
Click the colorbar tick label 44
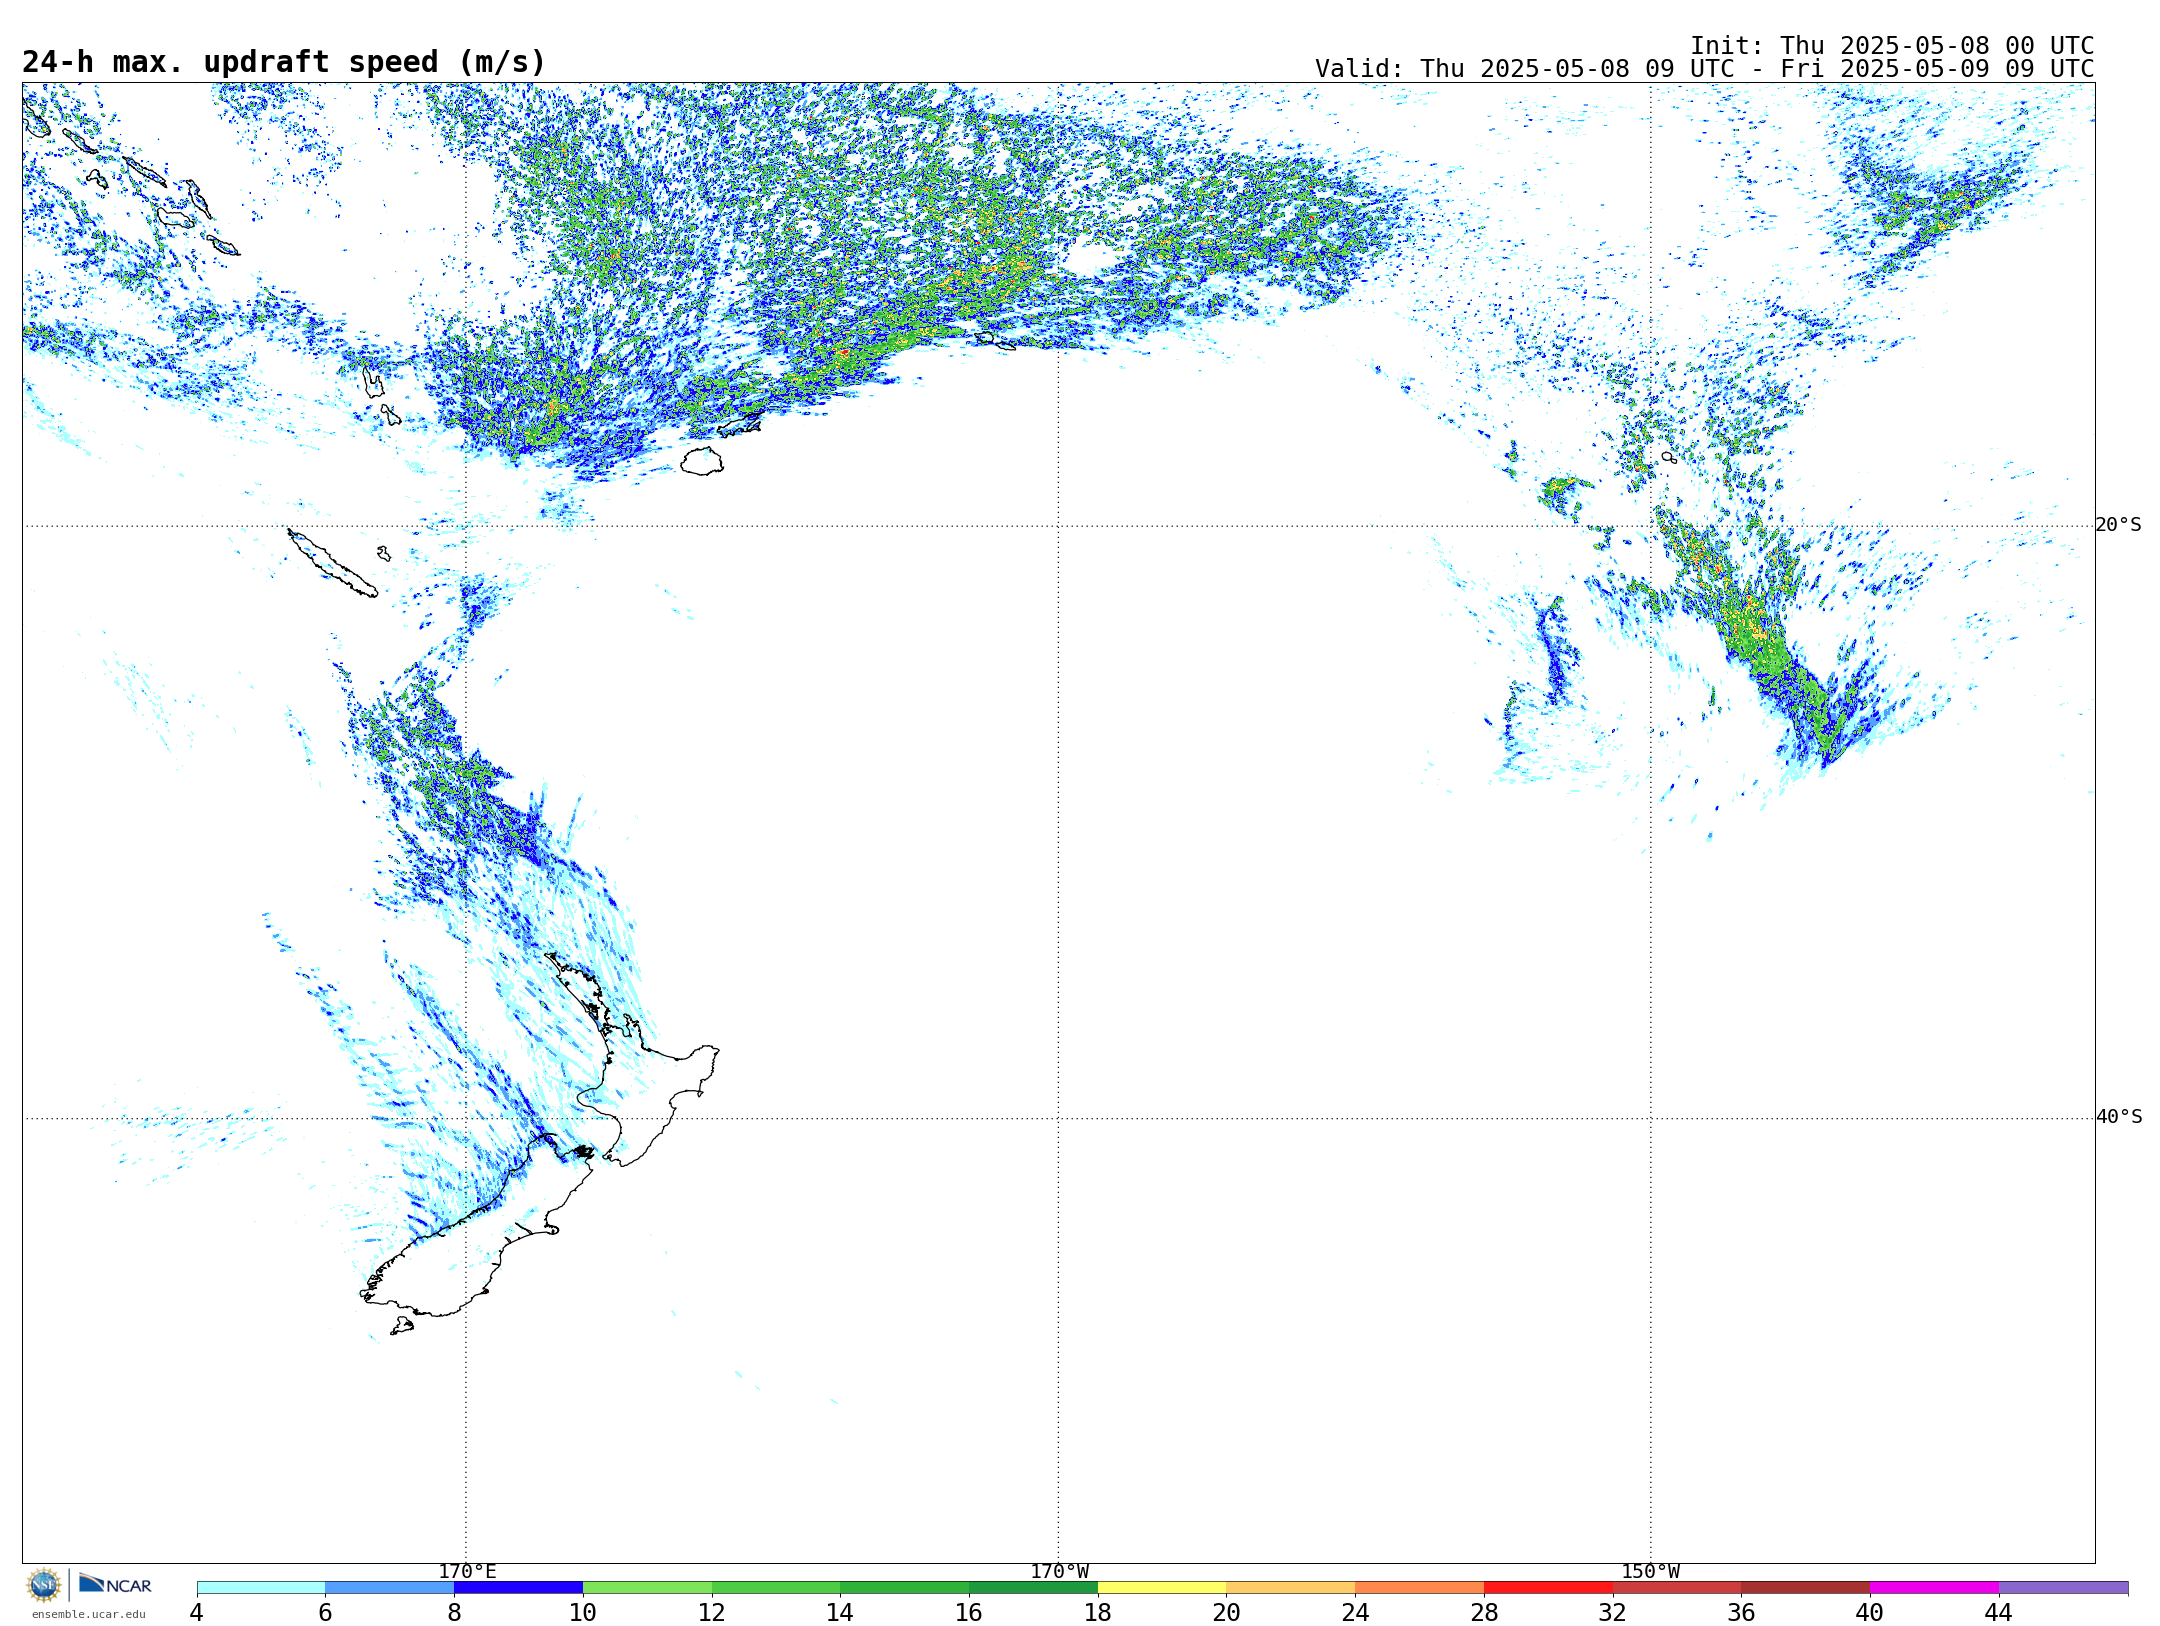click(x=1998, y=1613)
